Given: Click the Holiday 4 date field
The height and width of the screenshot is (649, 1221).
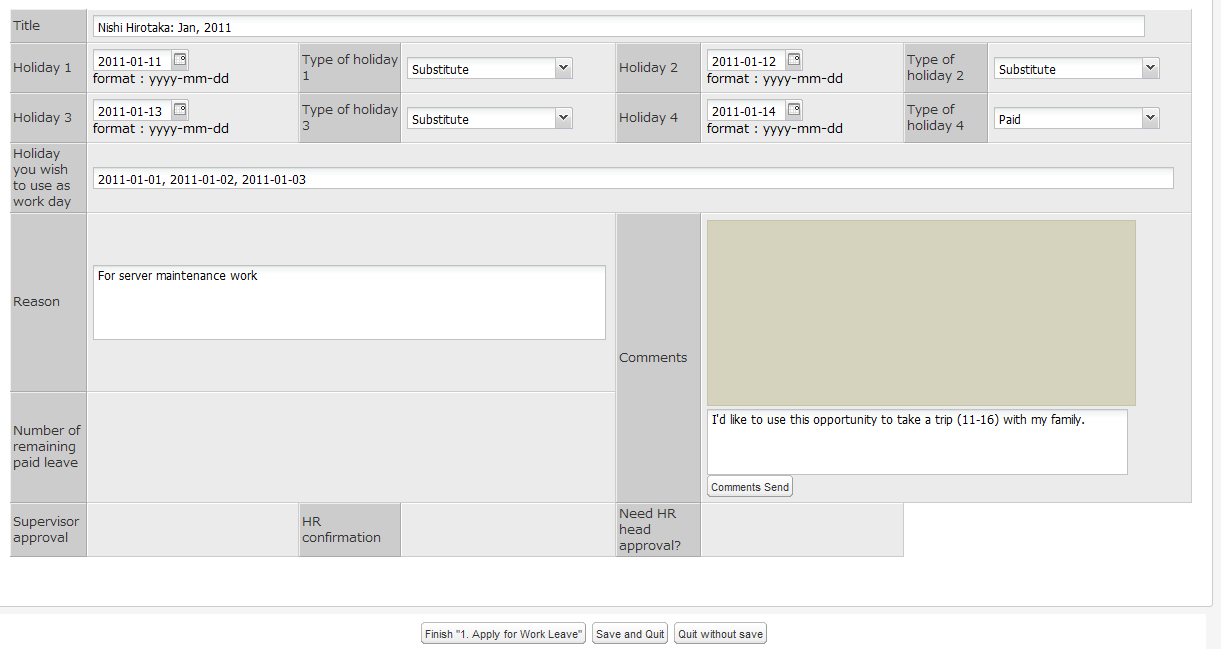Looking at the screenshot, I should click(x=744, y=110).
